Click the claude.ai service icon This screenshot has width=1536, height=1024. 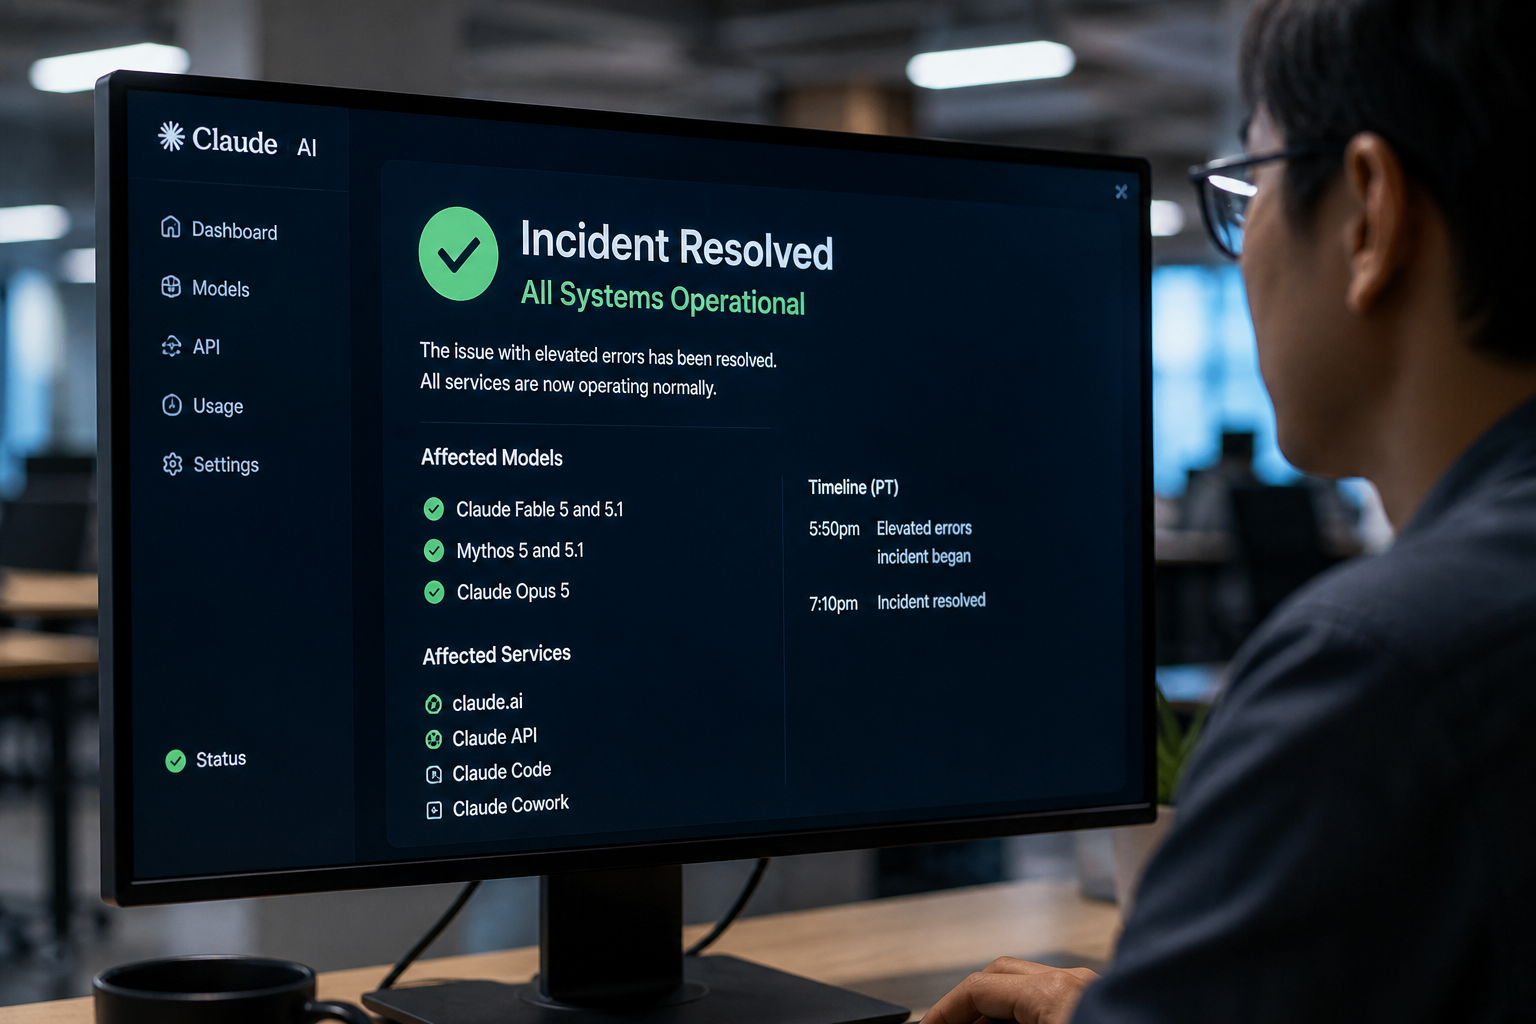(433, 704)
